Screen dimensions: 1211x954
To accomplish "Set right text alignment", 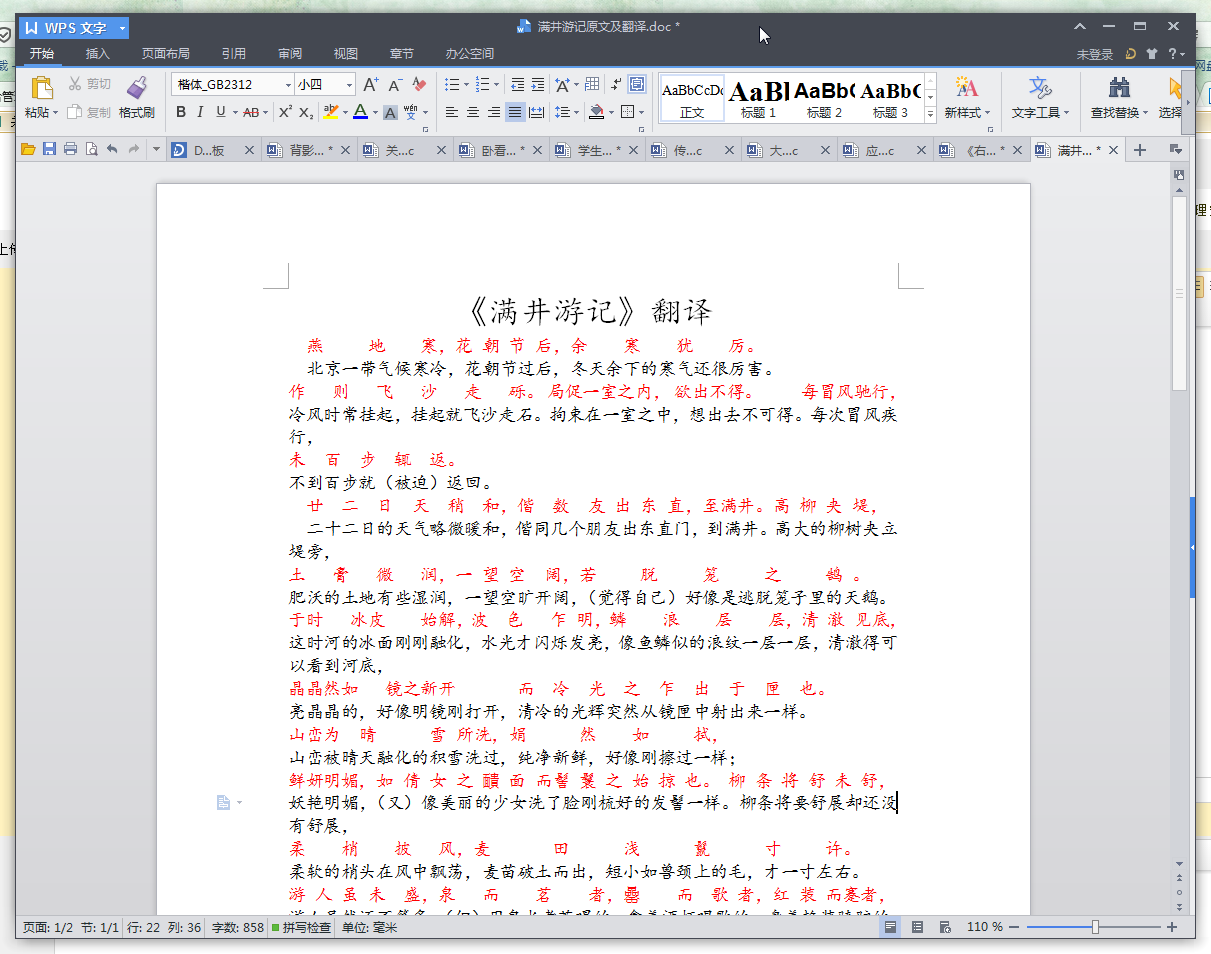I will (x=494, y=112).
